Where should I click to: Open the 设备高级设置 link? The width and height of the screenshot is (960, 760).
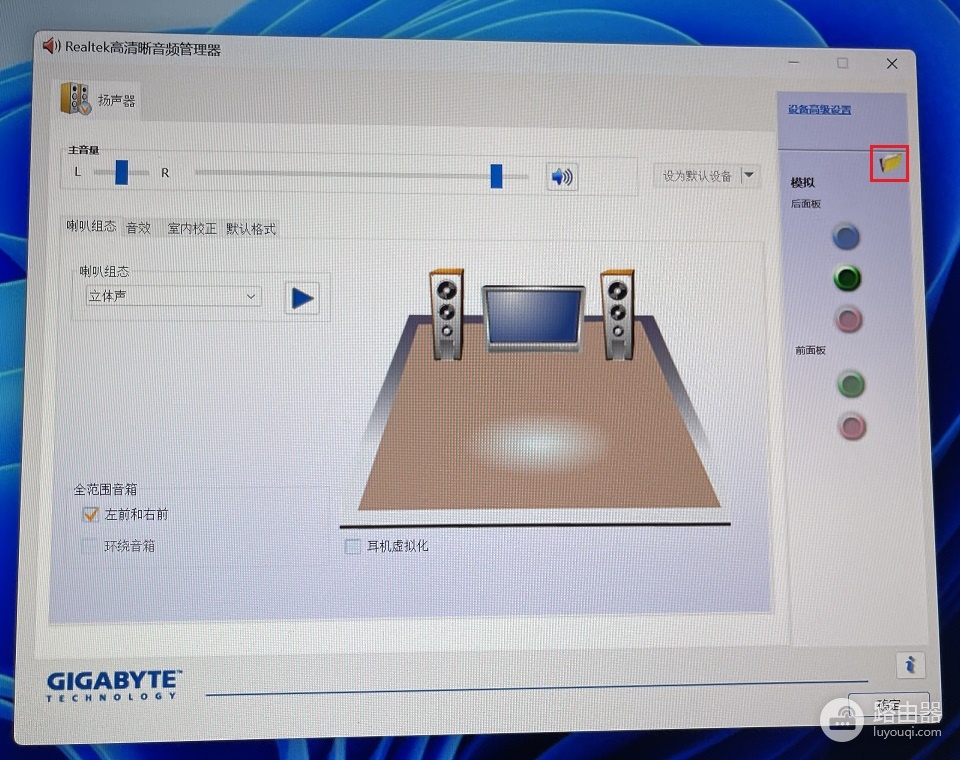coord(819,110)
